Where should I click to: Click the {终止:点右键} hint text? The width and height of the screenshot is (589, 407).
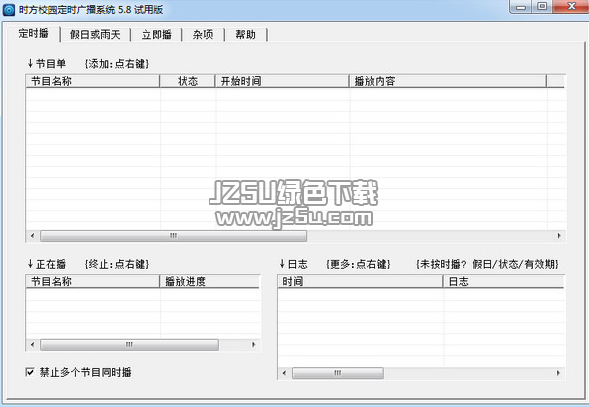117,264
